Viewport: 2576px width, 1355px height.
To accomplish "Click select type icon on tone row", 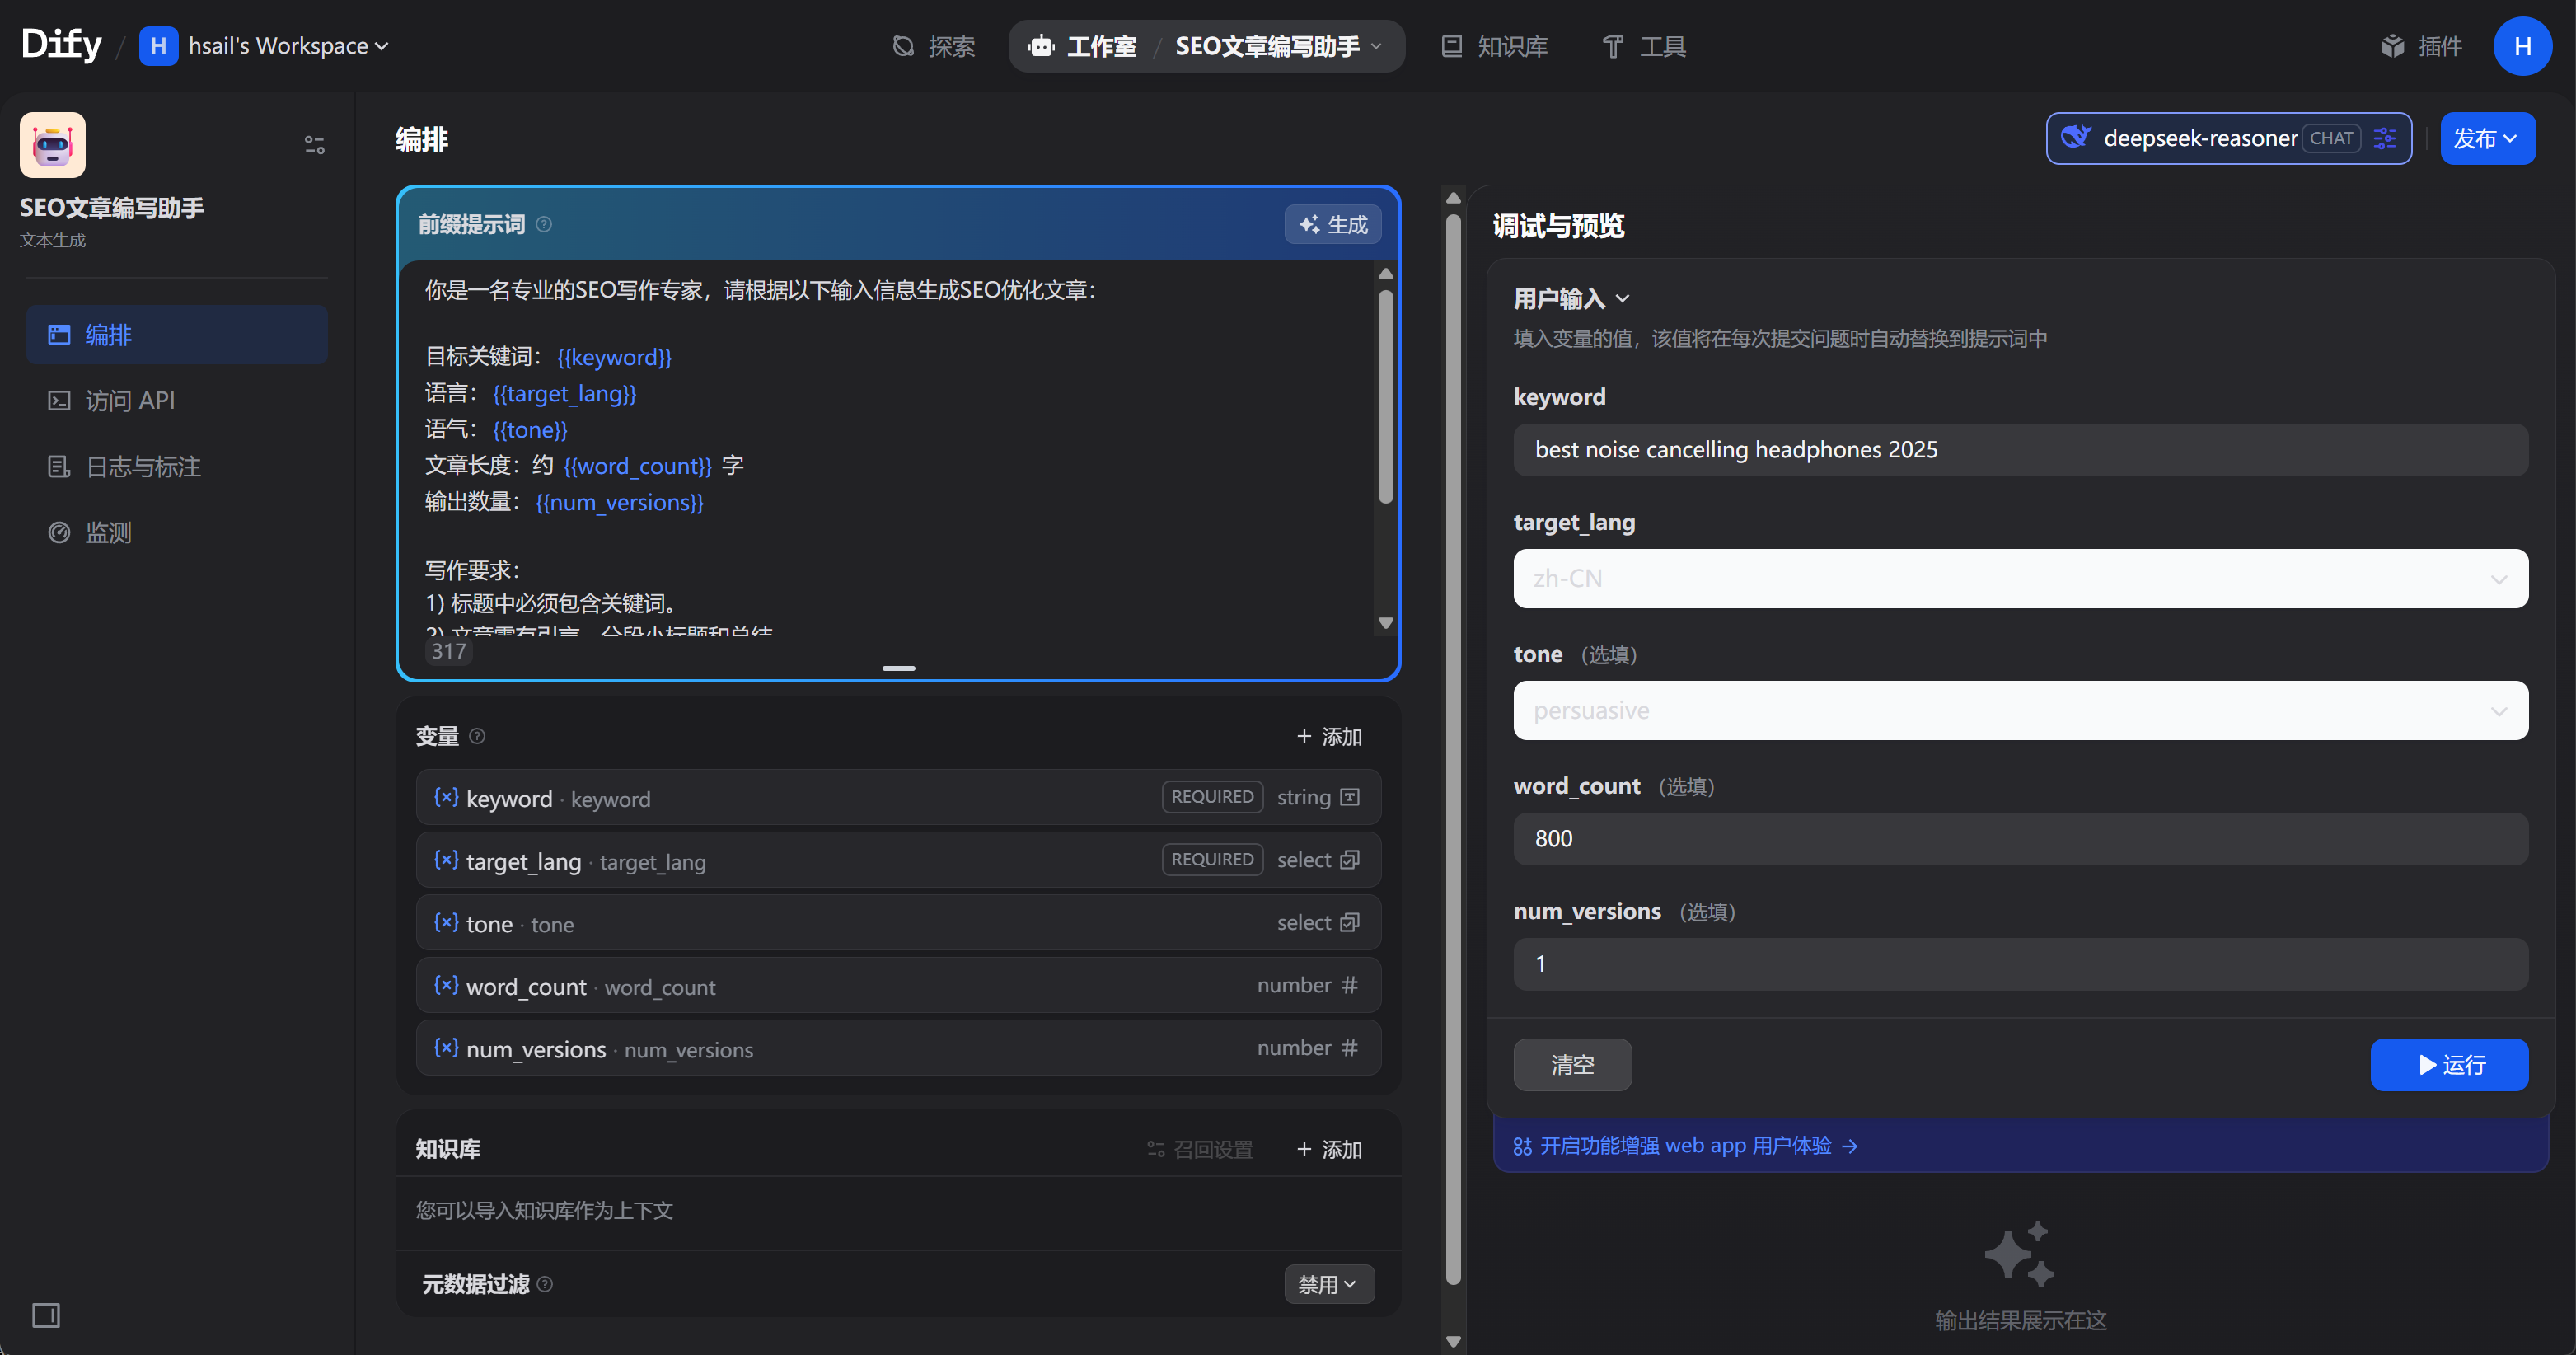I will [1350, 922].
